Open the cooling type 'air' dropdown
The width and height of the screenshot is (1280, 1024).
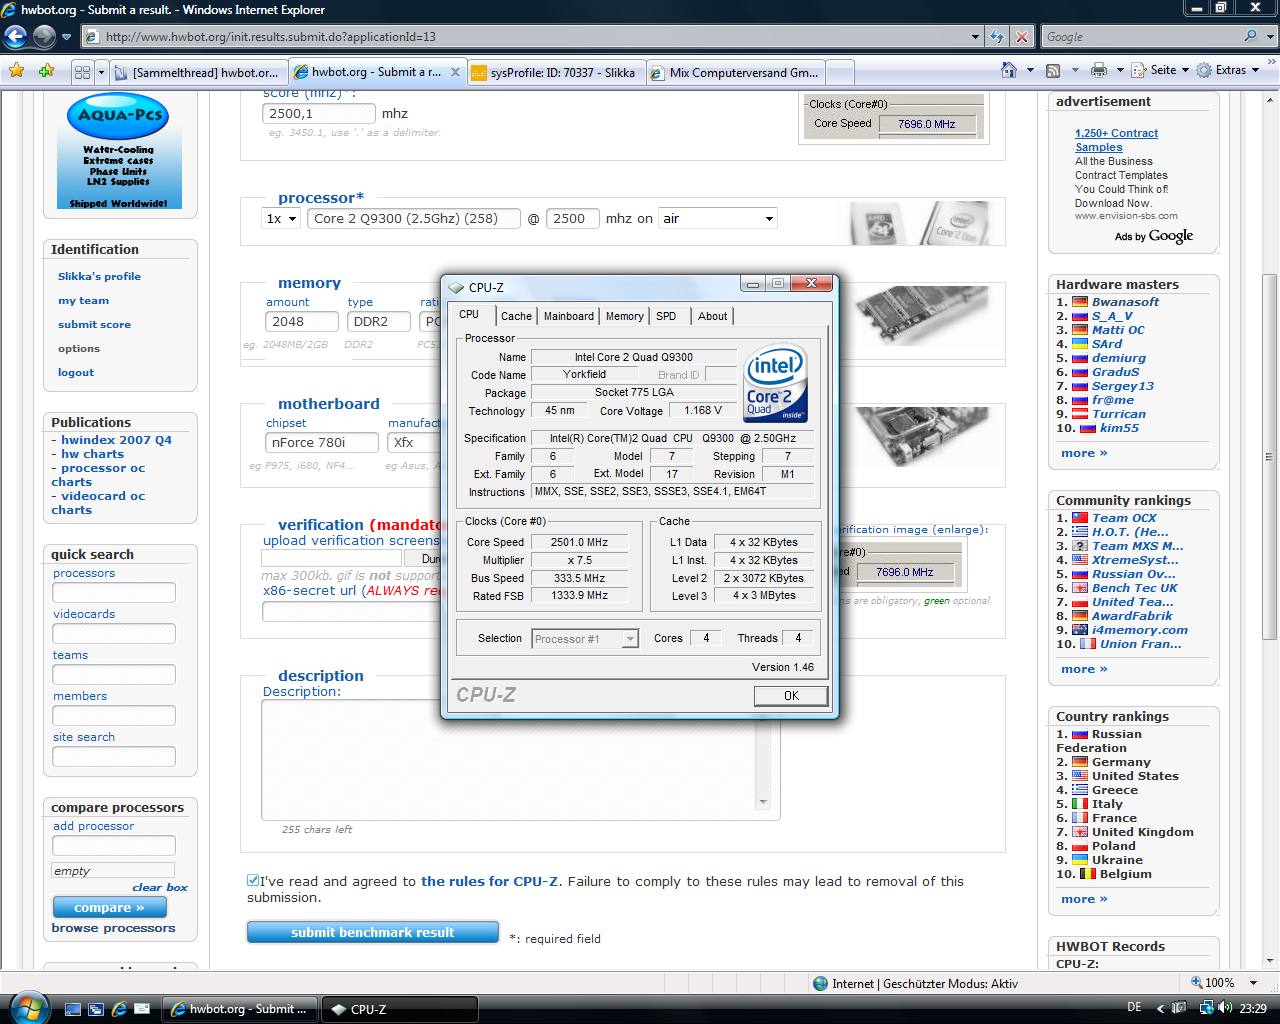tap(717, 218)
